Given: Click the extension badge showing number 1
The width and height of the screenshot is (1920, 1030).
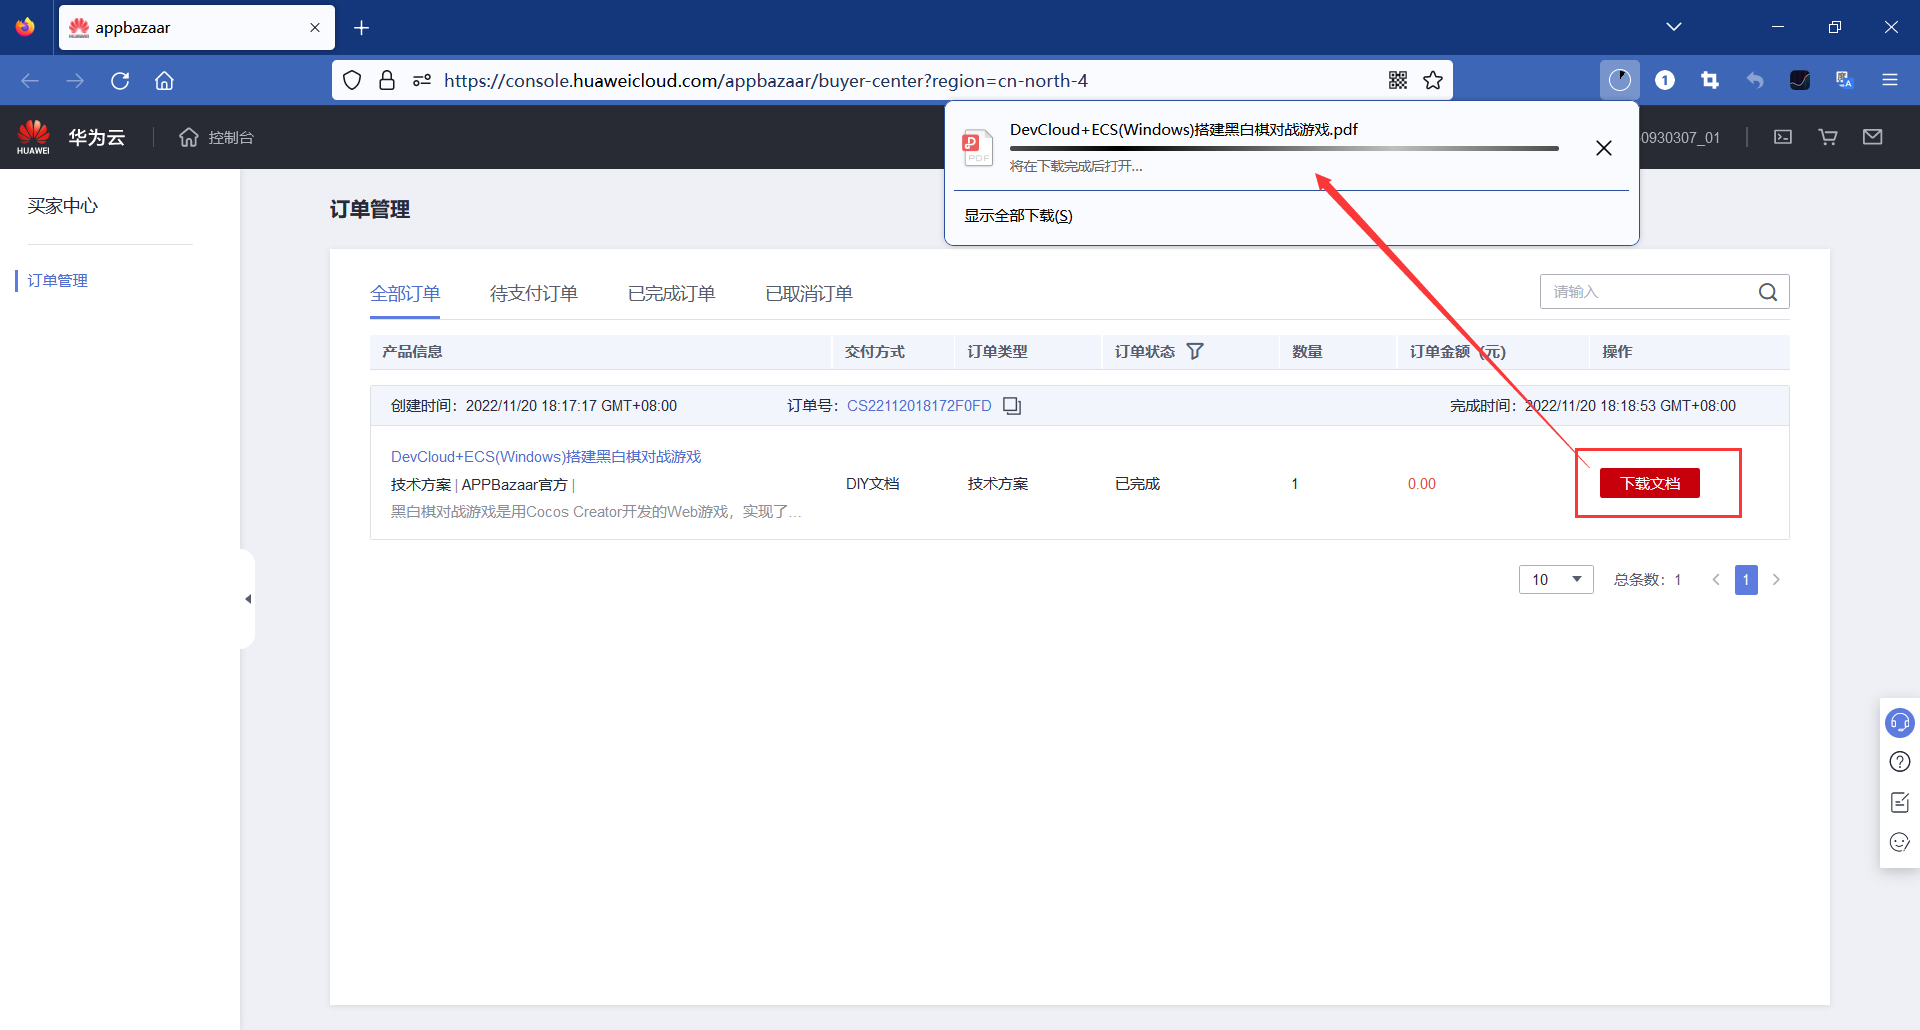Looking at the screenshot, I should (1665, 81).
